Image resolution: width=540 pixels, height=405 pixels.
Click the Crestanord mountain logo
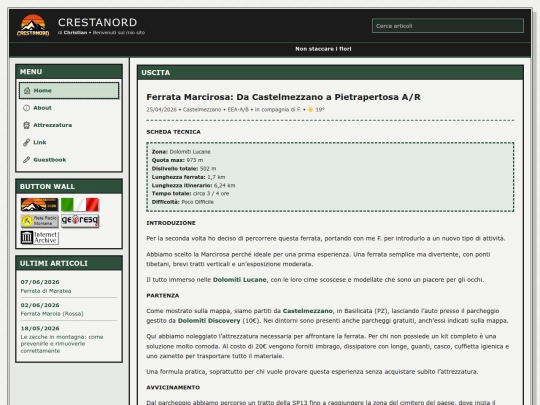33,25
